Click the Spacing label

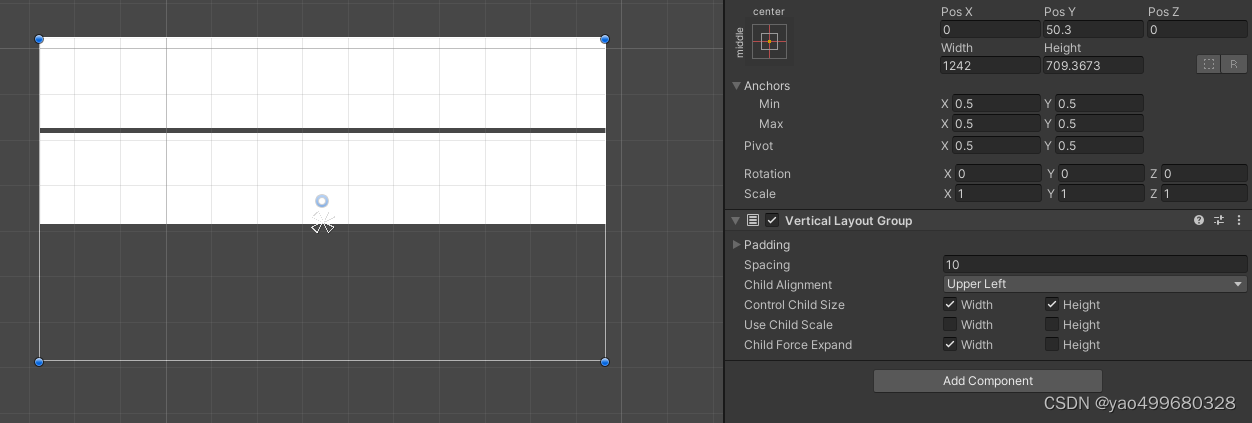767,265
